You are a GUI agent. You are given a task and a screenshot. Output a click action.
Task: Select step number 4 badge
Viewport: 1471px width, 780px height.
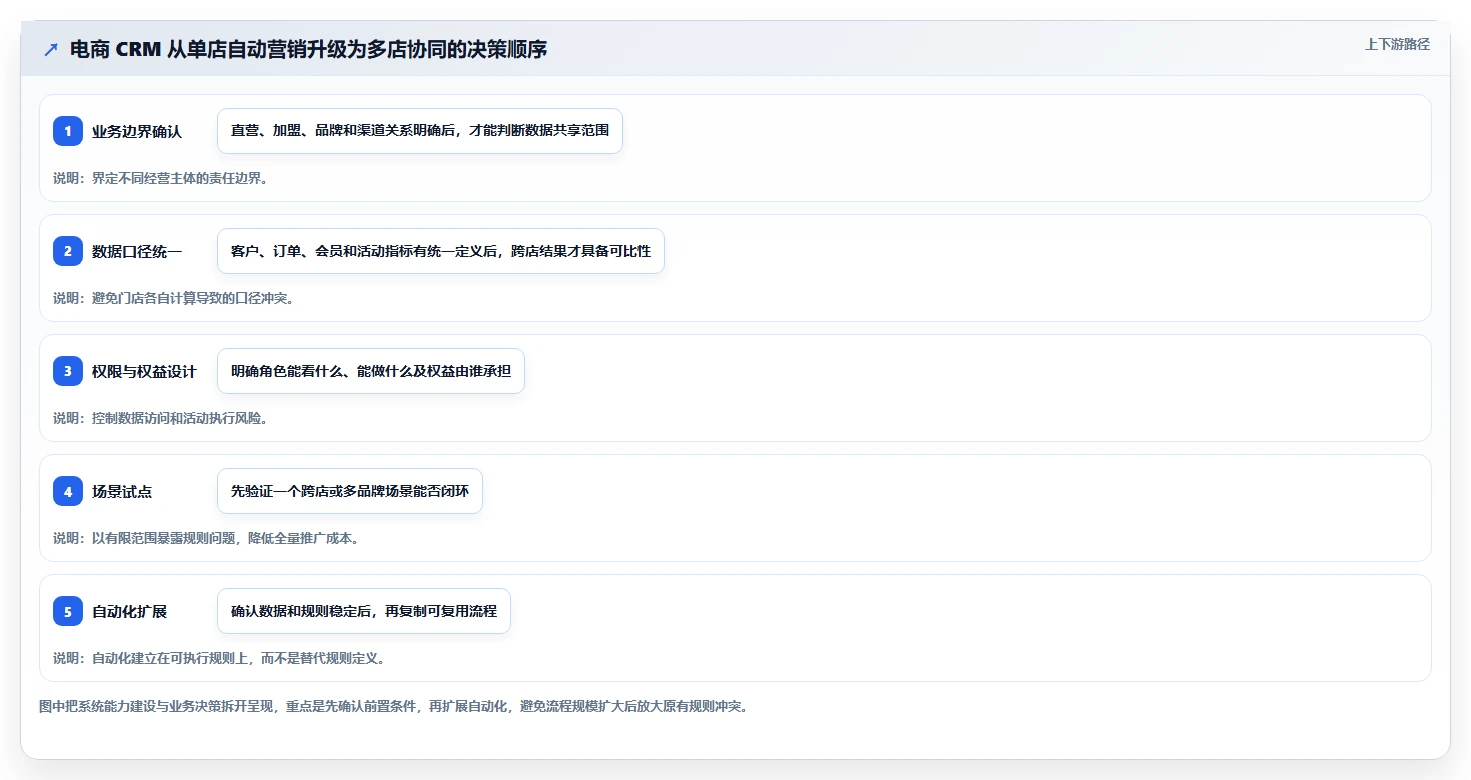(68, 491)
